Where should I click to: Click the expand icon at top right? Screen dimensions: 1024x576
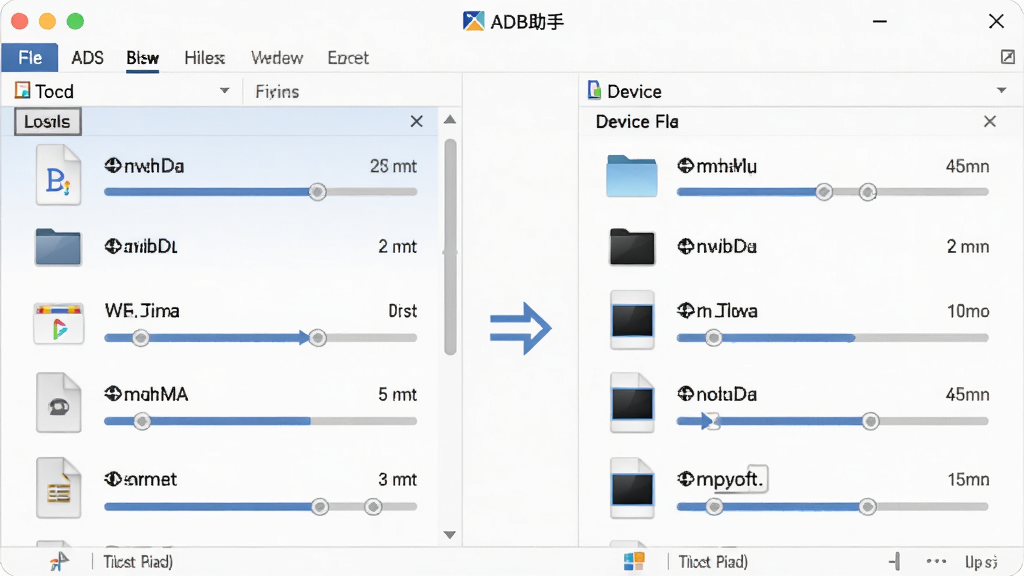click(x=1008, y=57)
